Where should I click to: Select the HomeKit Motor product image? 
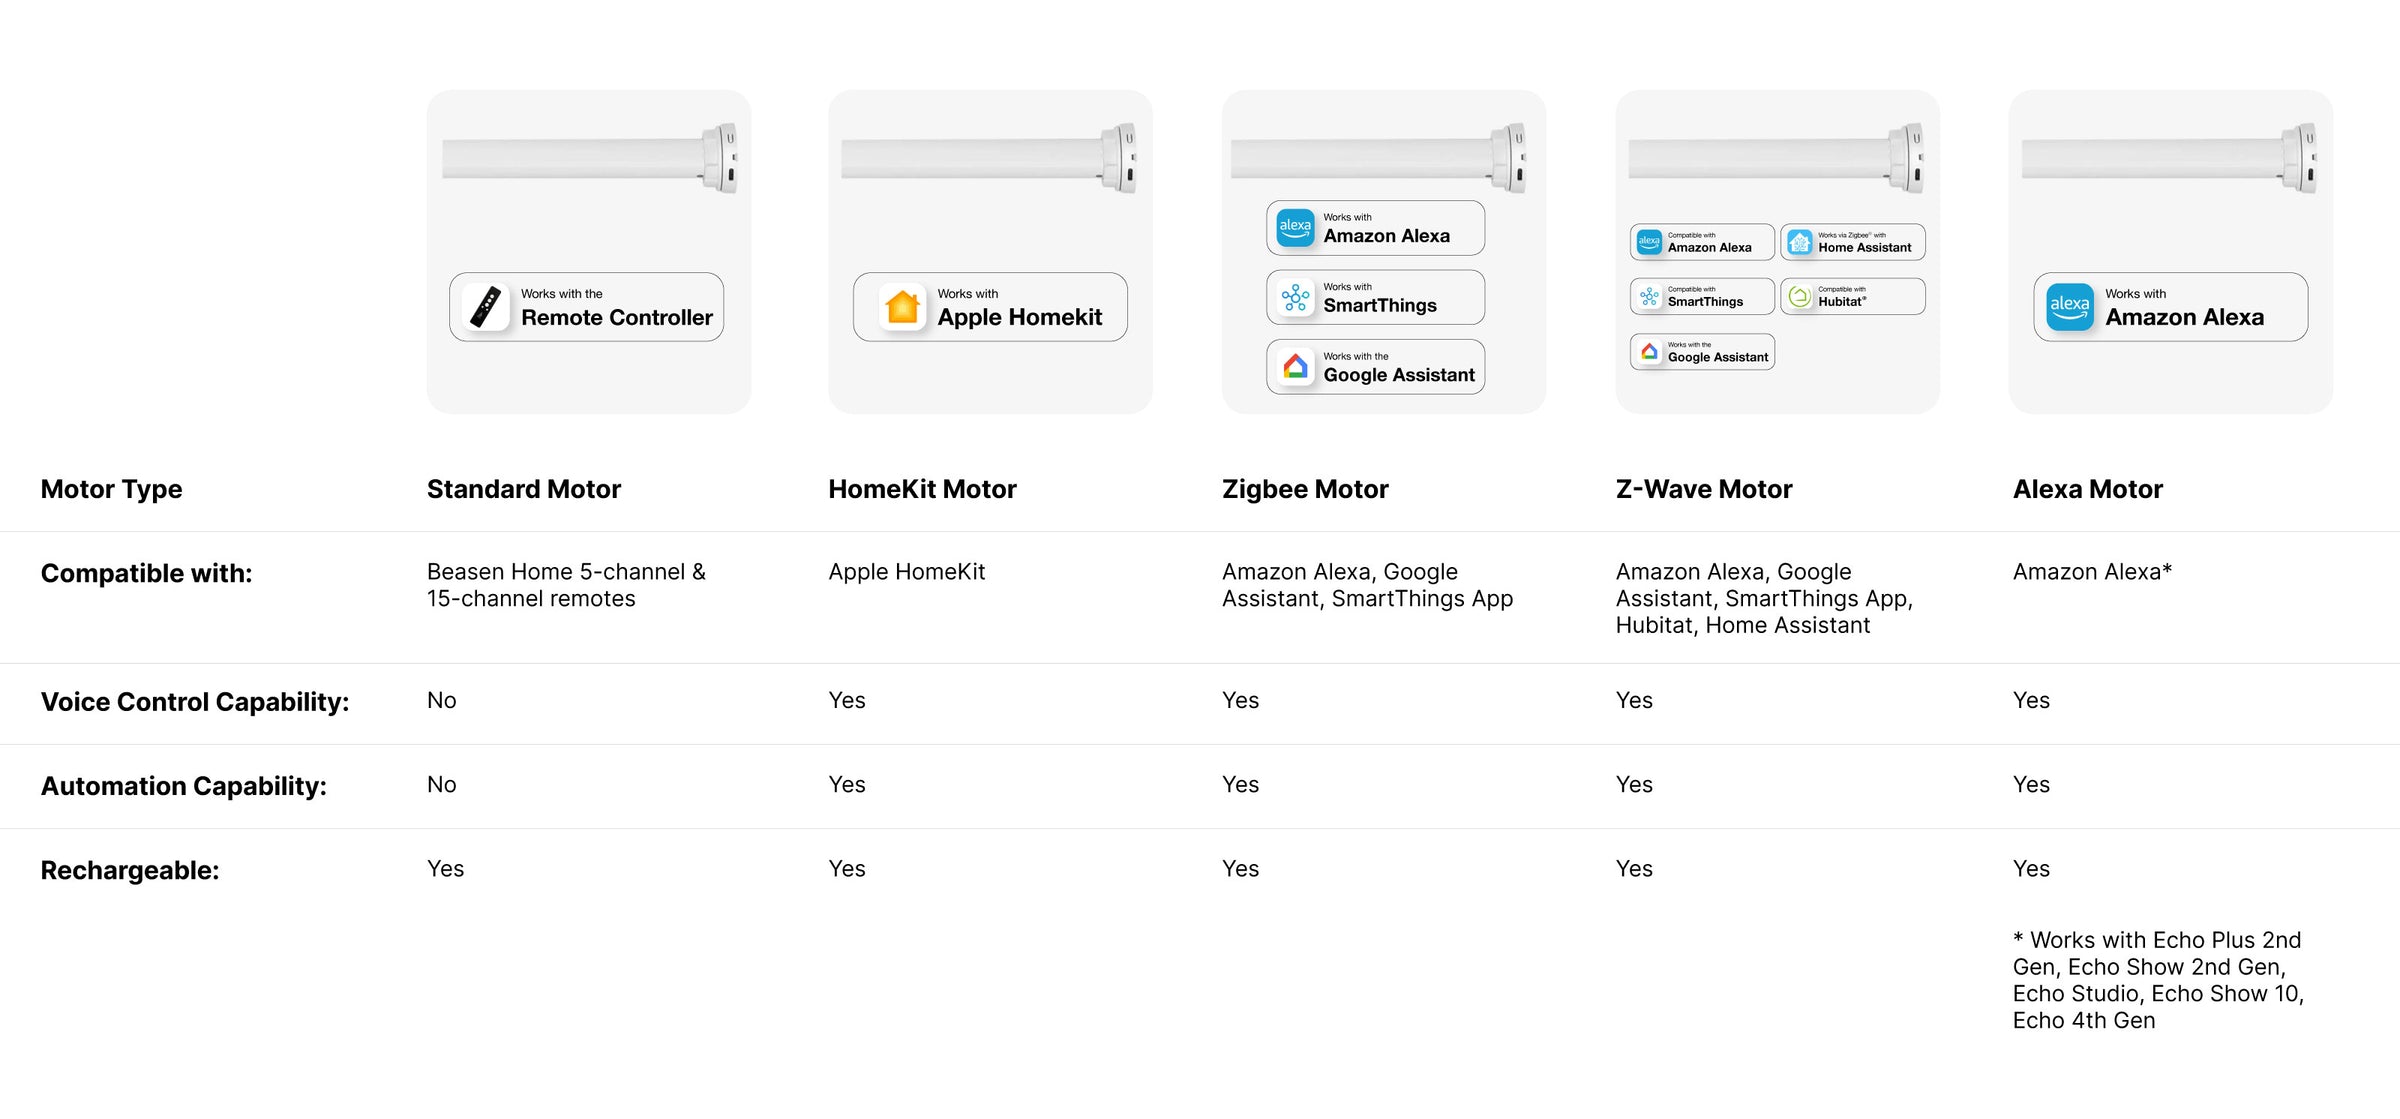[x=989, y=158]
